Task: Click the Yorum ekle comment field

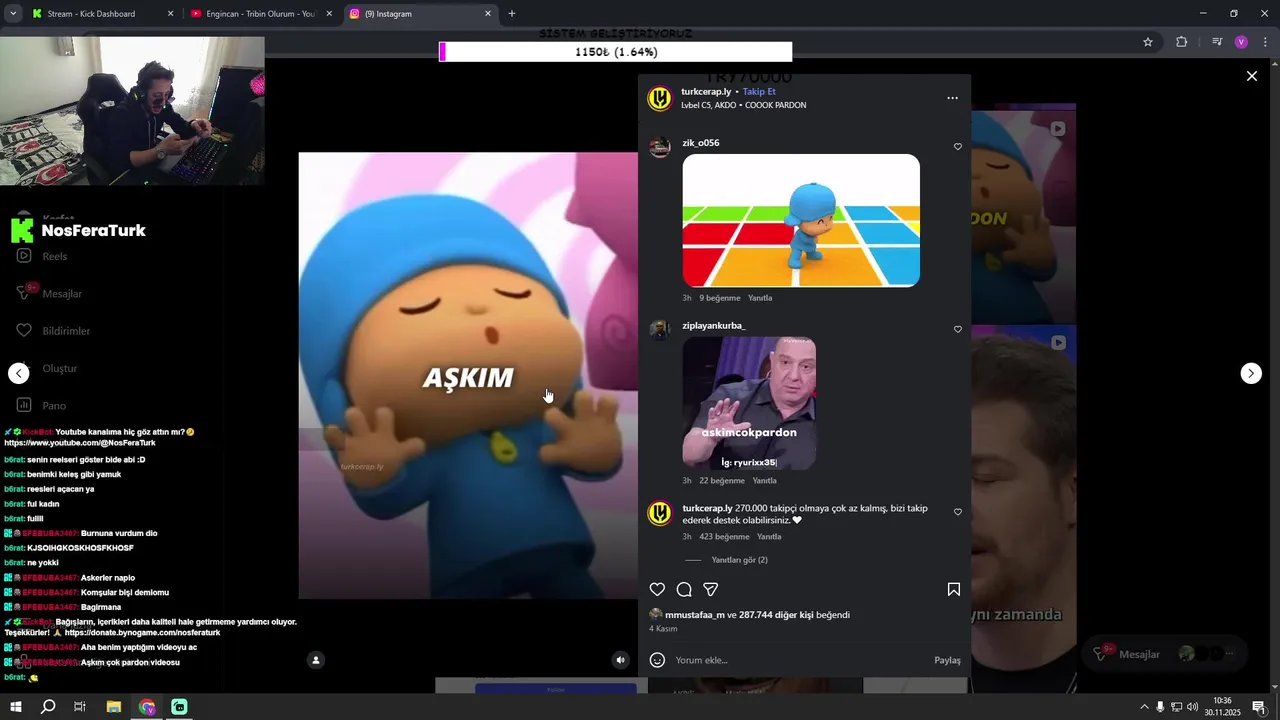Action: [x=800, y=660]
